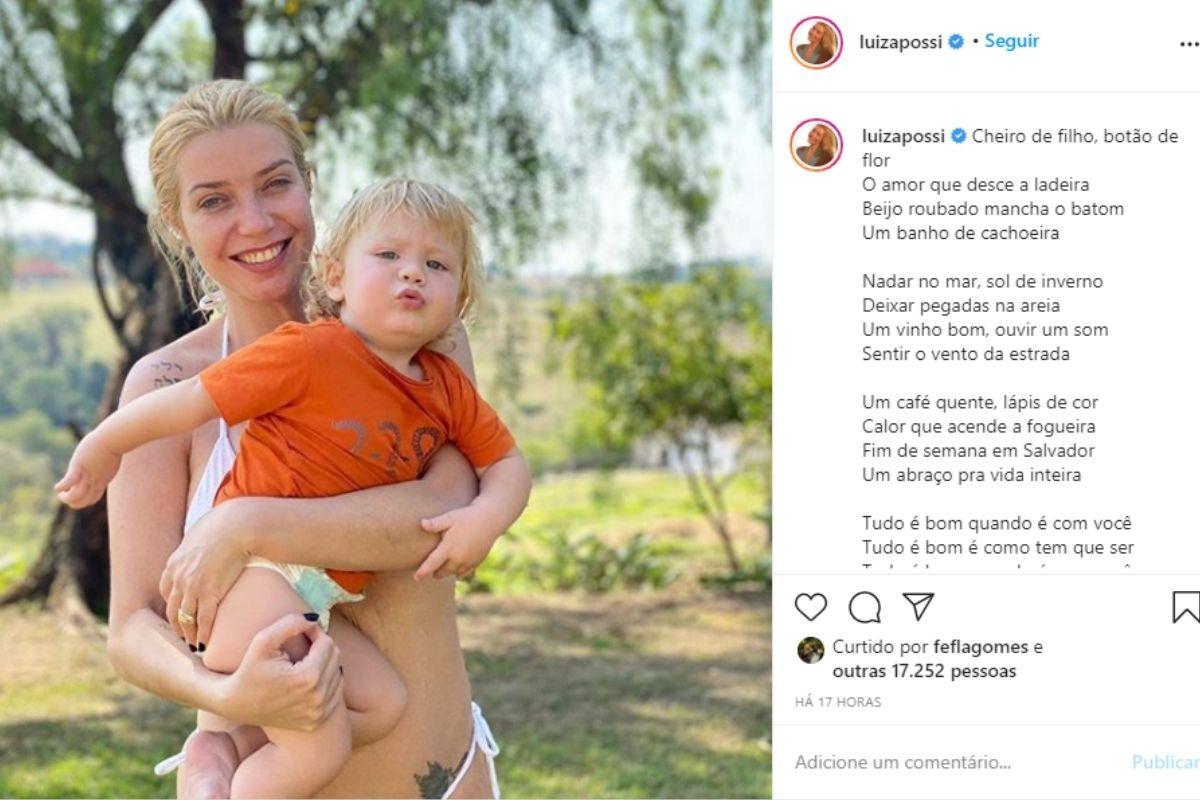The height and width of the screenshot is (800, 1200).
Task: Click verified badge in the caption
Action: click(958, 137)
